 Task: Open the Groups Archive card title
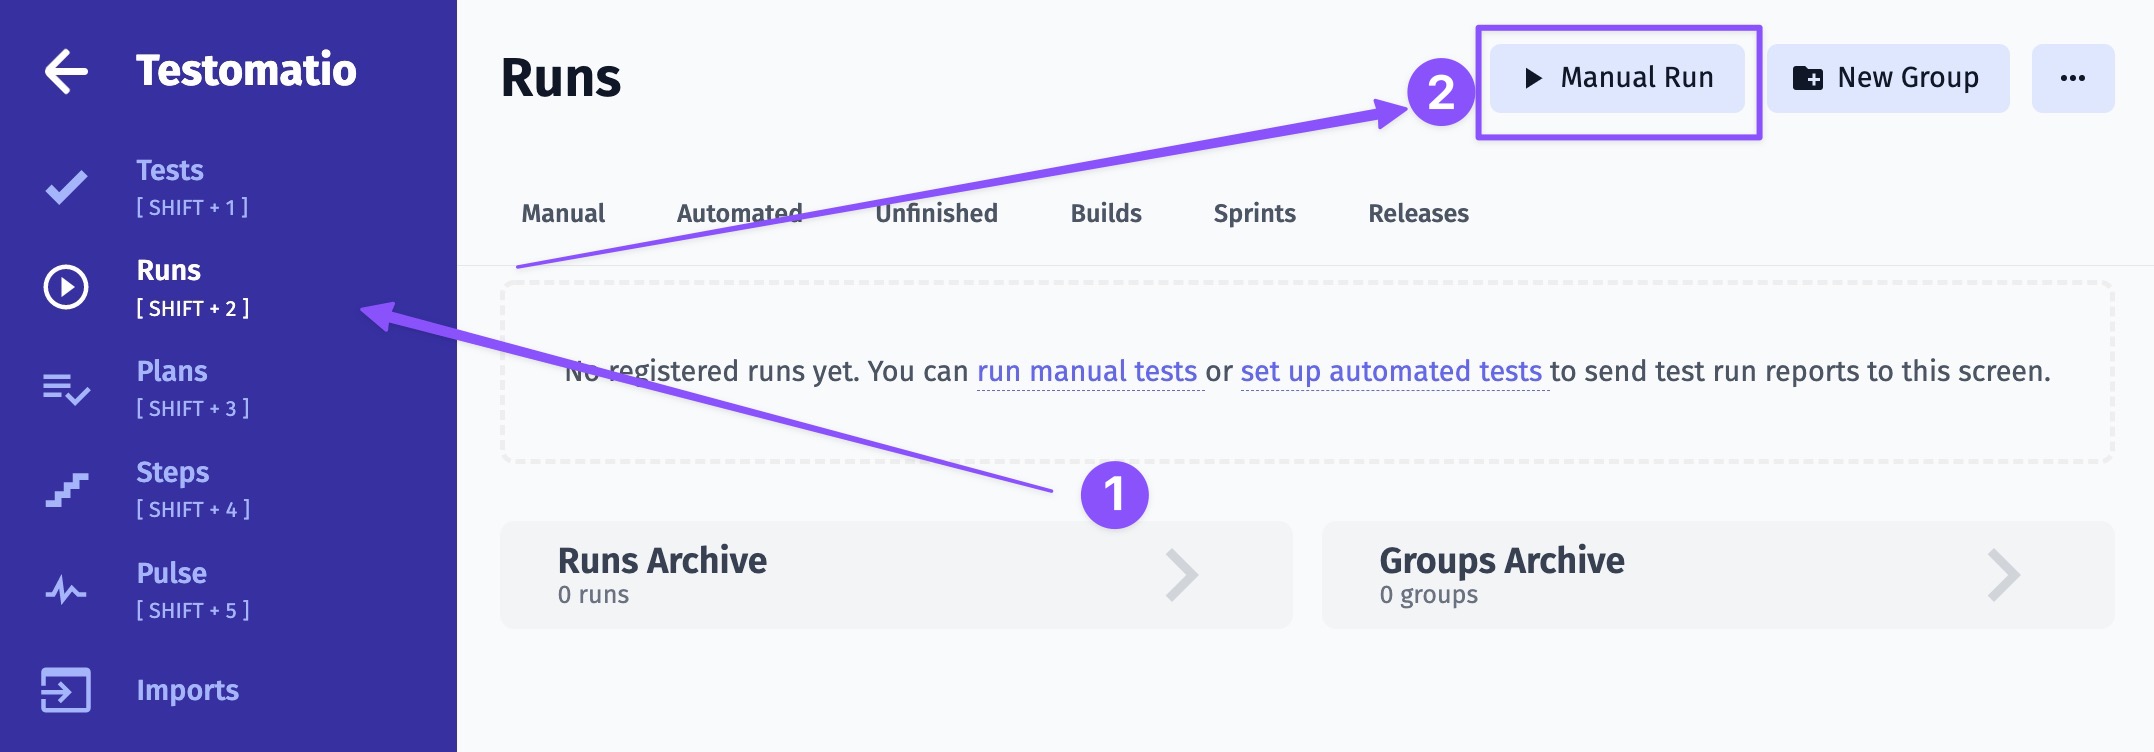pos(1502,561)
